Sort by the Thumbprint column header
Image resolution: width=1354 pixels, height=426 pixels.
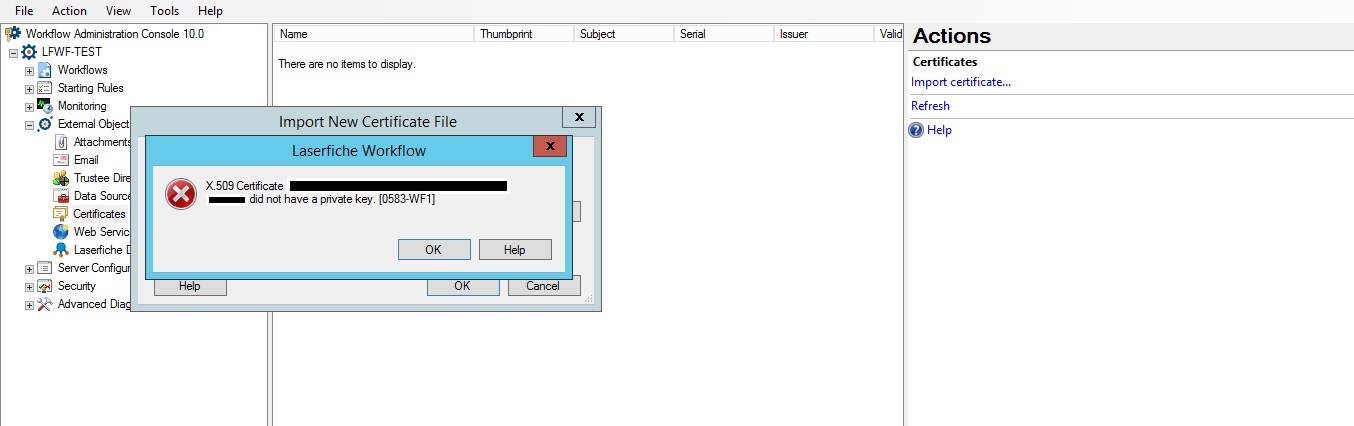coord(524,34)
